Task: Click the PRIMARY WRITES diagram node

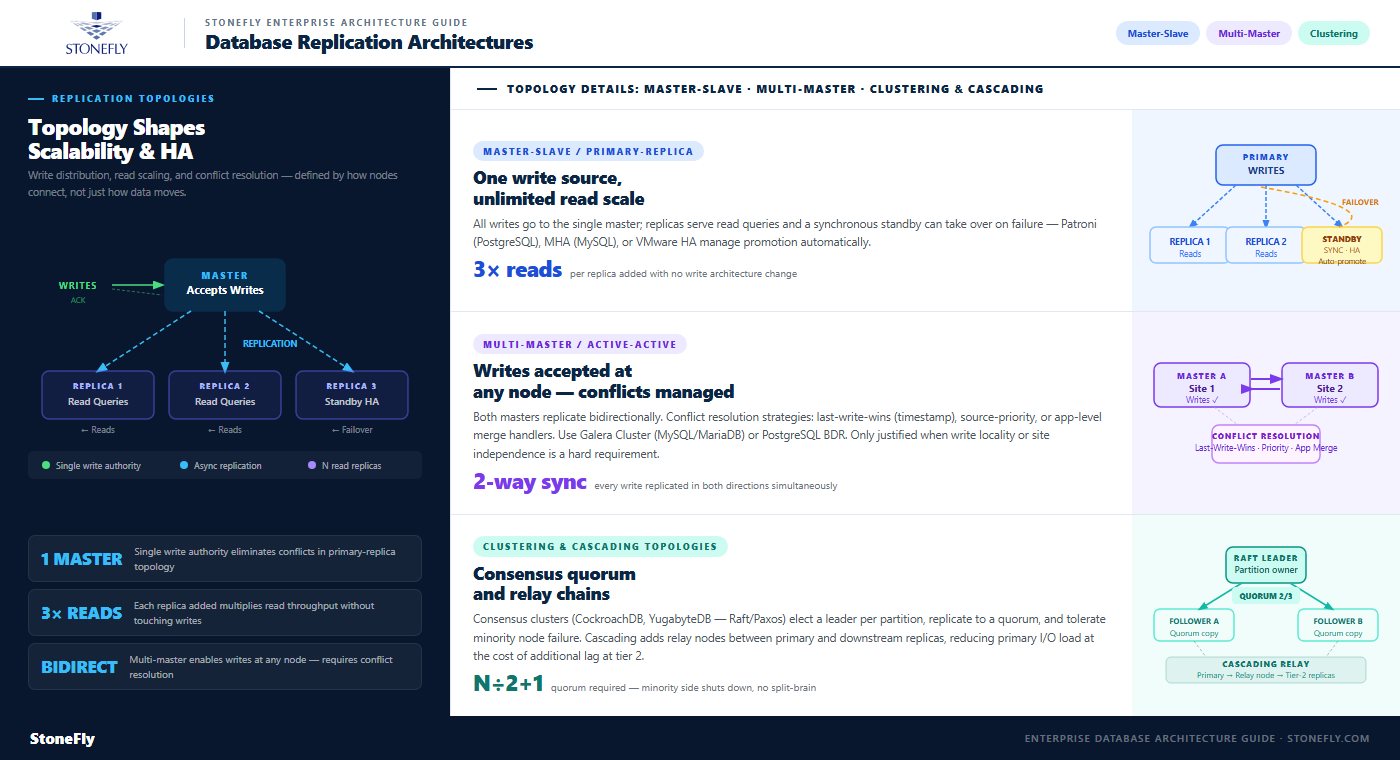Action: coord(1266,164)
